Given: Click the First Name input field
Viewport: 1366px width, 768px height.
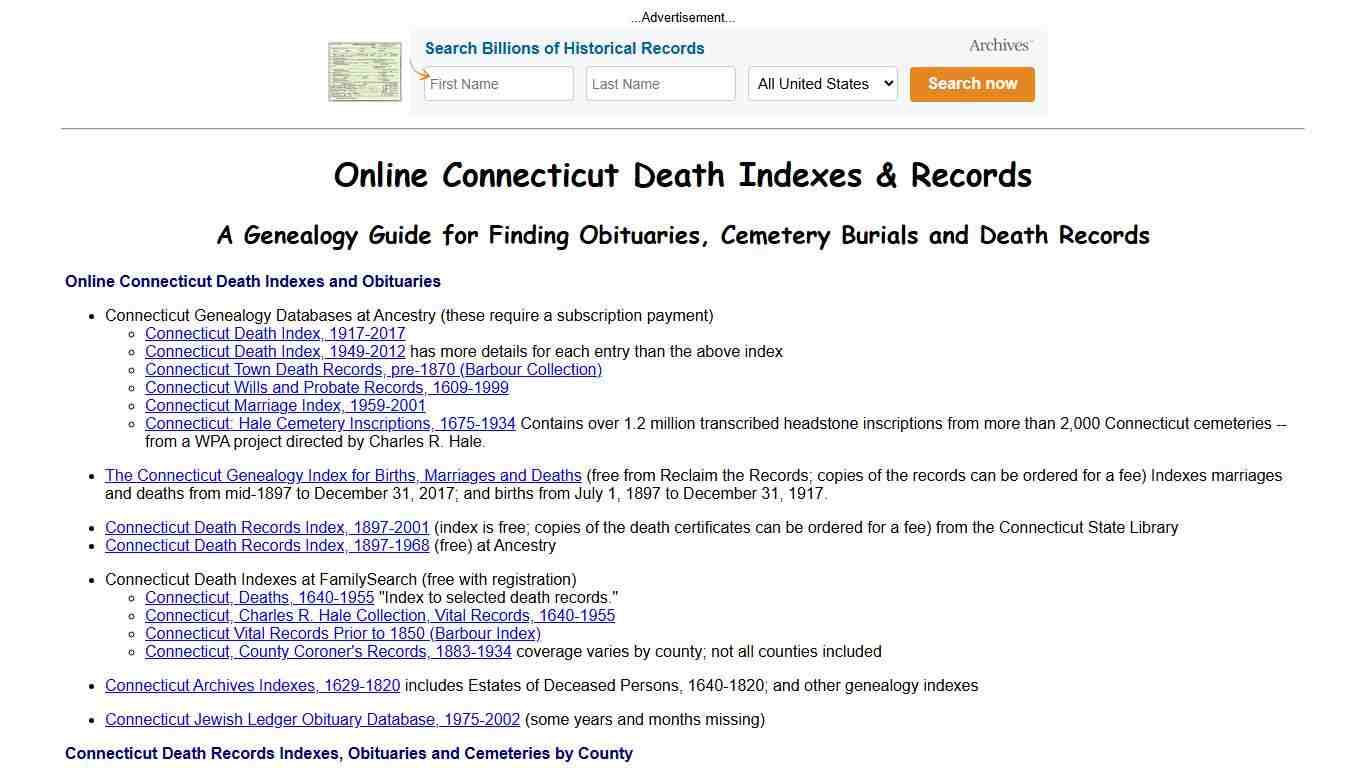Looking at the screenshot, I should [x=498, y=84].
